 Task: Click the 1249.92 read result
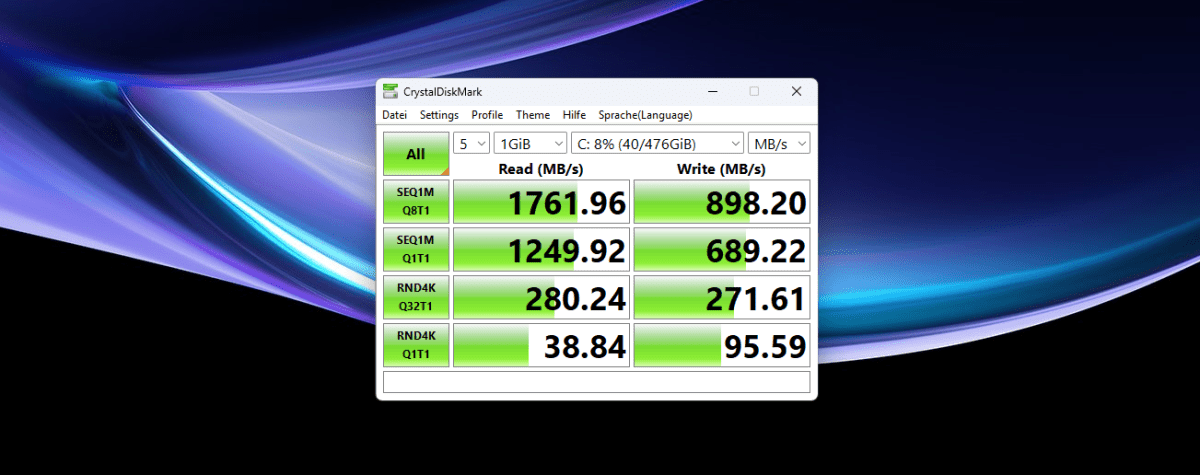click(x=541, y=249)
